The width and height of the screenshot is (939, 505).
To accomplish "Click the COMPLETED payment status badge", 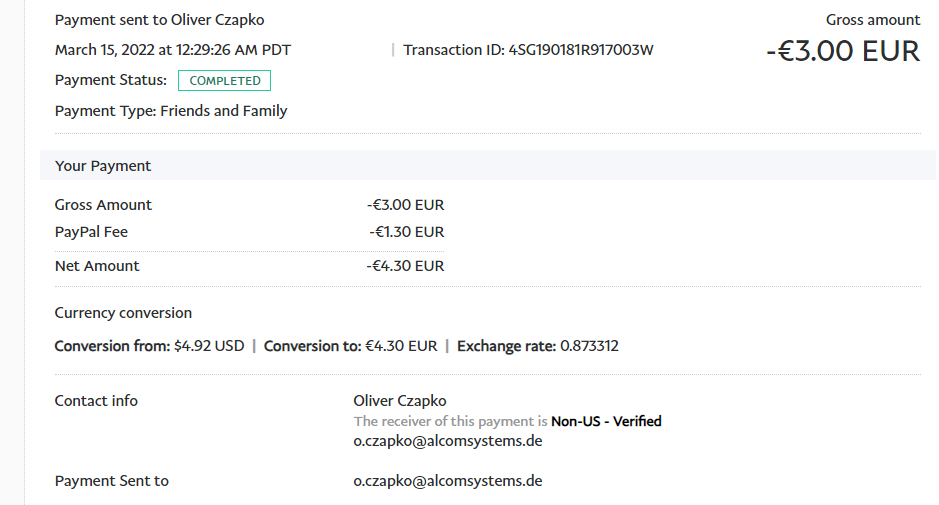I will [224, 81].
